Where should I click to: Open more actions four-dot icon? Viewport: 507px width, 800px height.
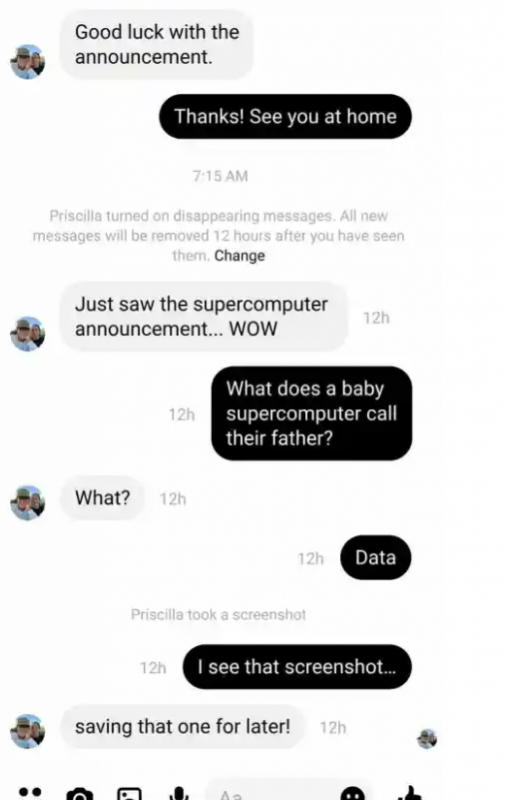[x=30, y=793]
